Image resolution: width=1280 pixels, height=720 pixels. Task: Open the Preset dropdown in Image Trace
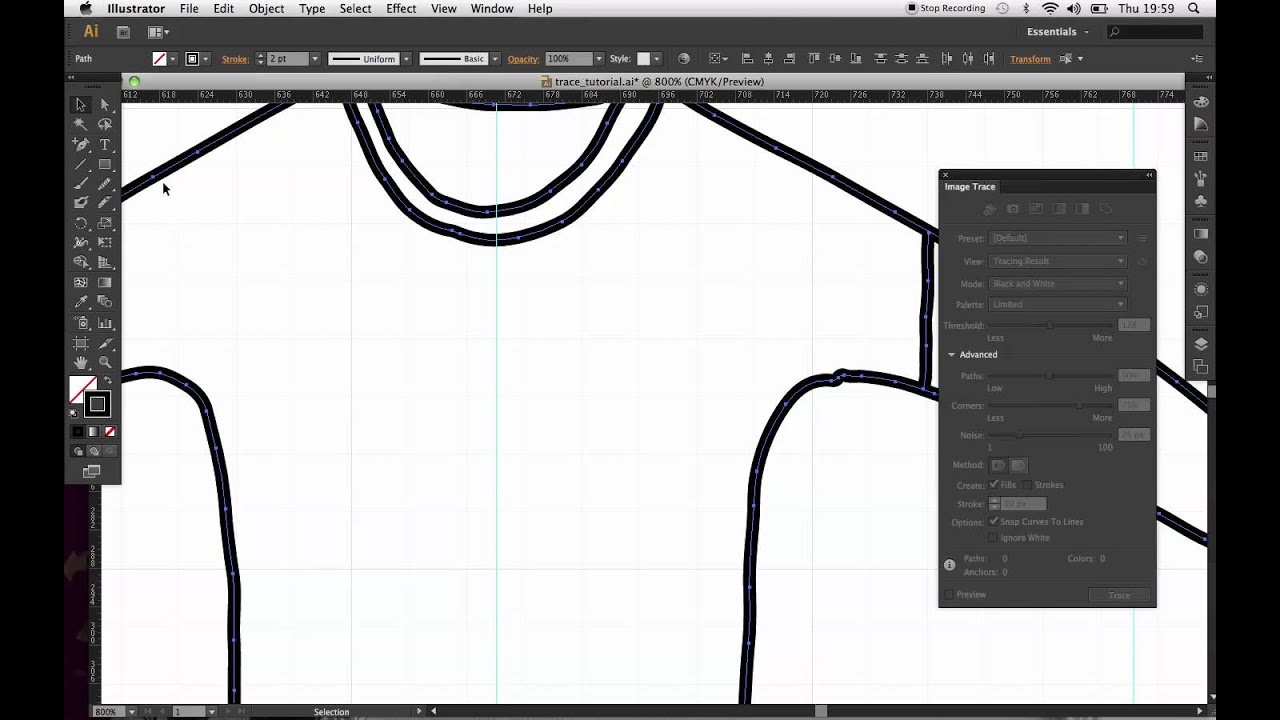pyautogui.click(x=1058, y=238)
